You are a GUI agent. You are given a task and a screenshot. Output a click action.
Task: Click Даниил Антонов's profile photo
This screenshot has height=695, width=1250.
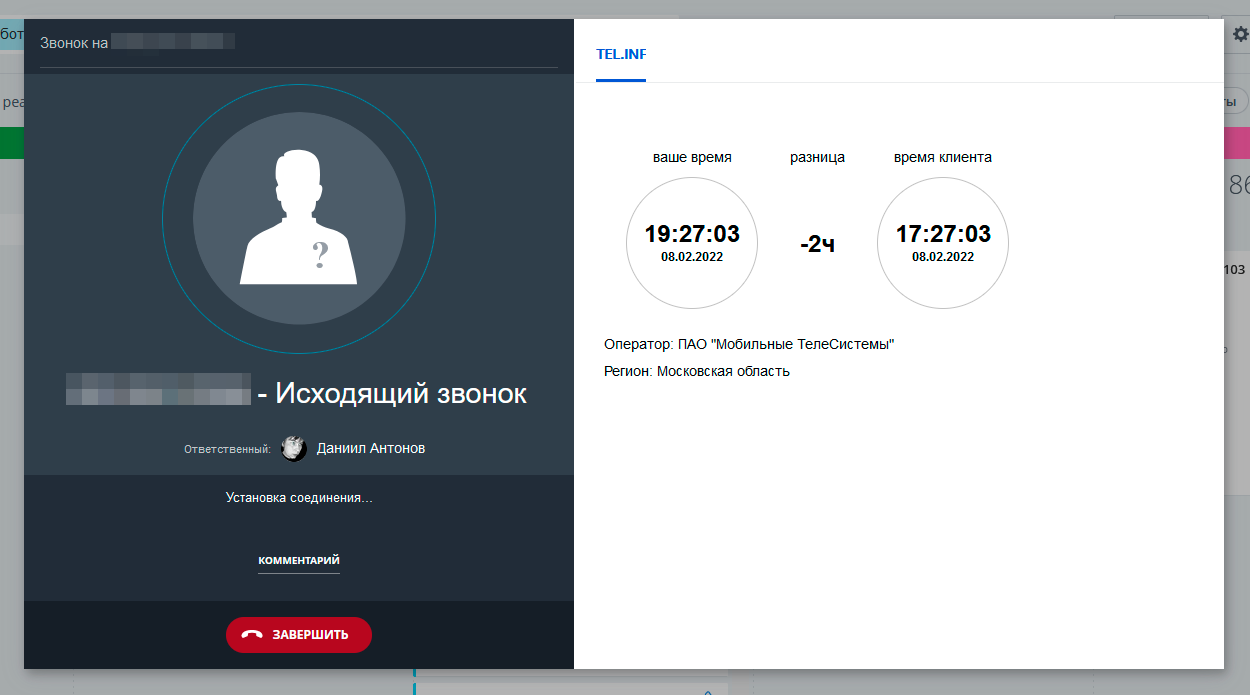point(294,449)
